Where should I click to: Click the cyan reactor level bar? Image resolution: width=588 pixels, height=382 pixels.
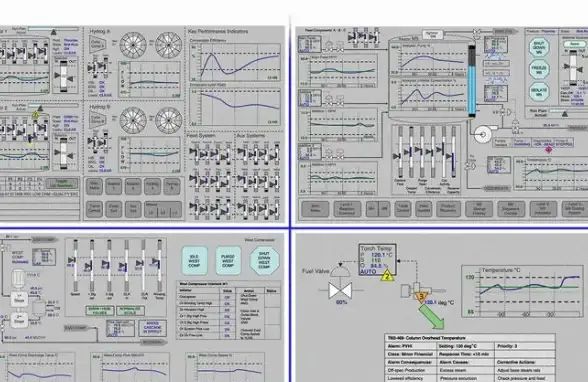[x=472, y=81]
